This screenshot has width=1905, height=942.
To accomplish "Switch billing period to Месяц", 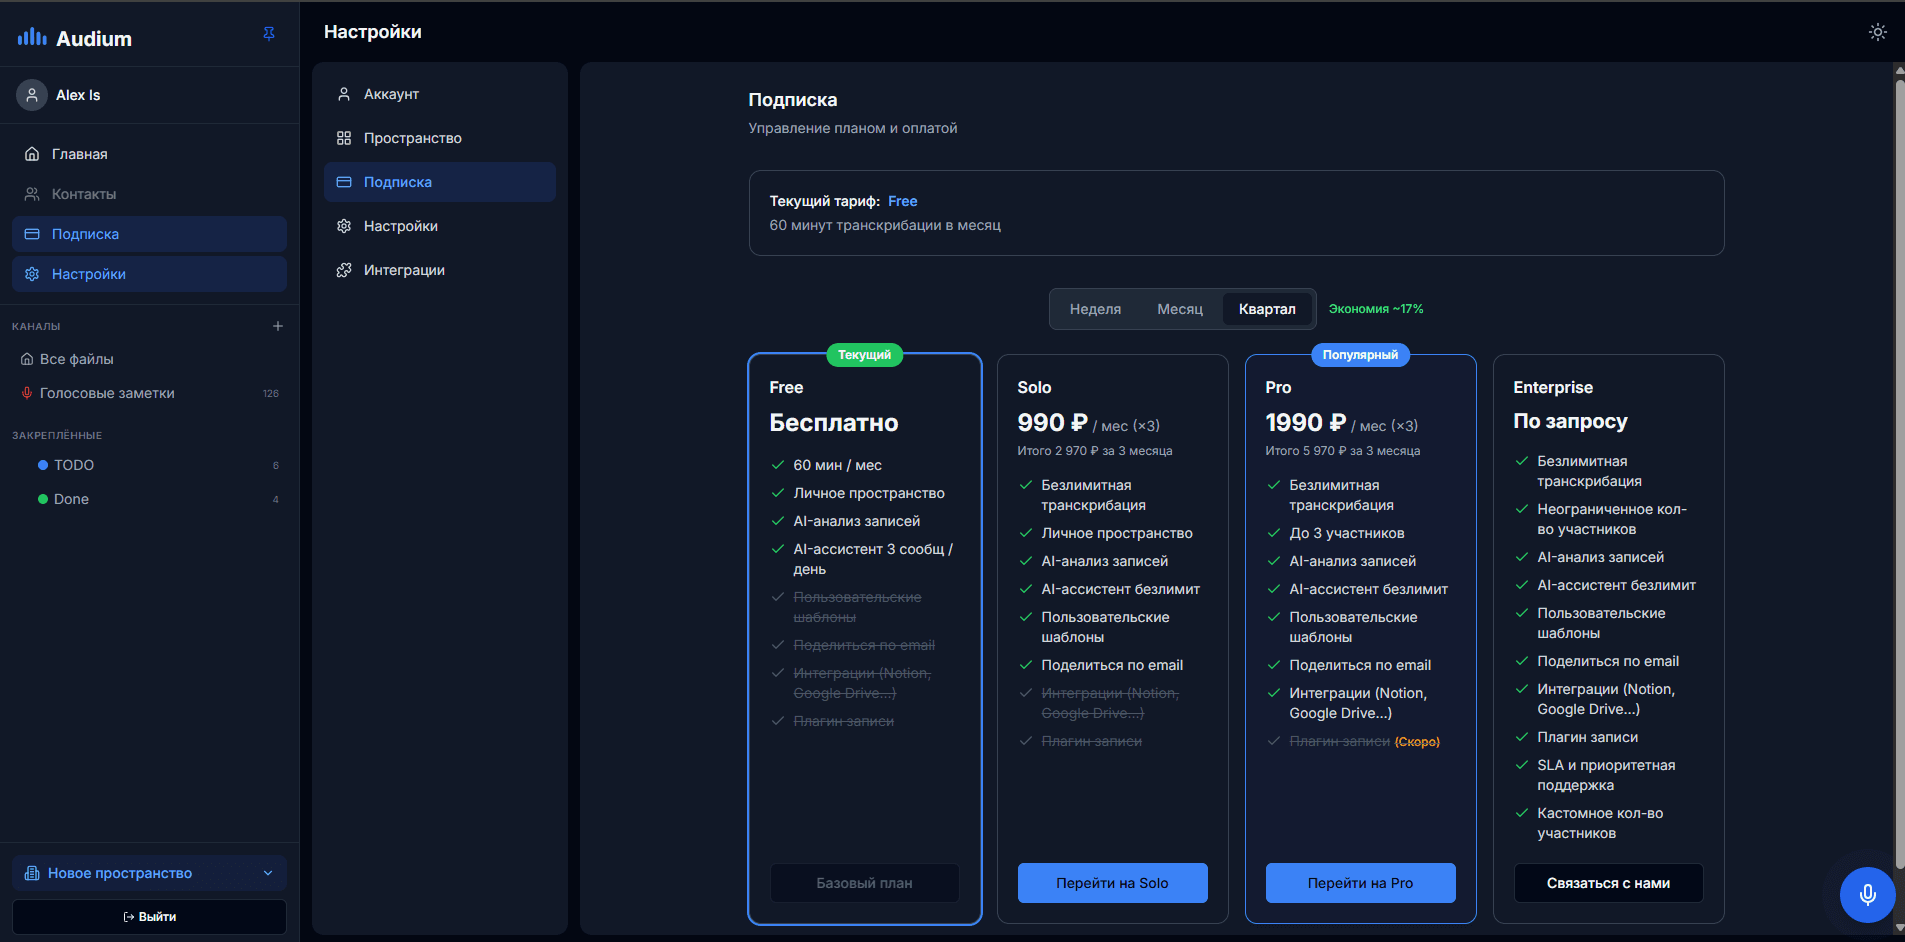I will coord(1180,309).
